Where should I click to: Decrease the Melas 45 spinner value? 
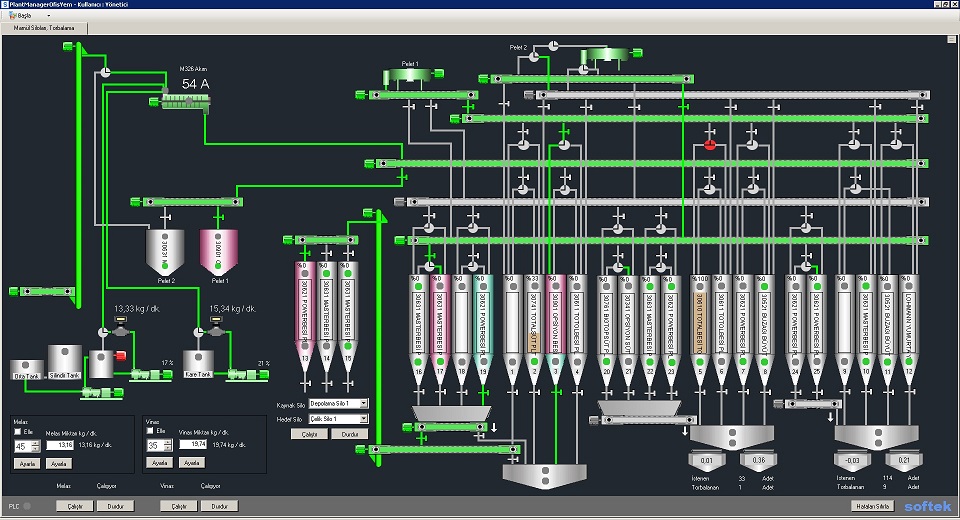[36, 450]
